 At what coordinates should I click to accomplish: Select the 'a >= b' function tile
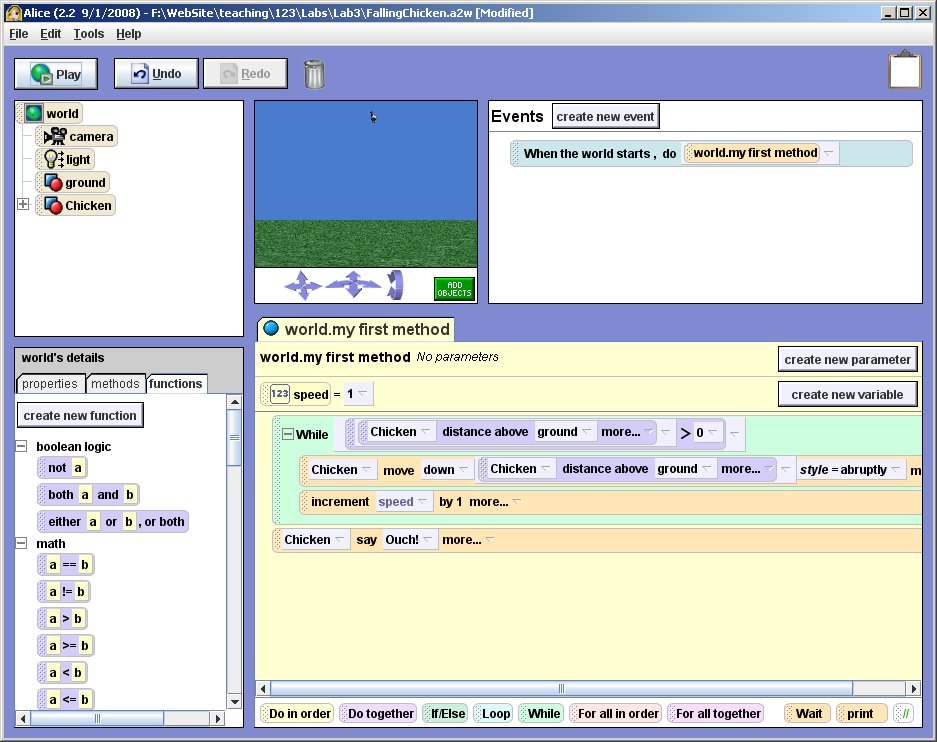click(65, 645)
